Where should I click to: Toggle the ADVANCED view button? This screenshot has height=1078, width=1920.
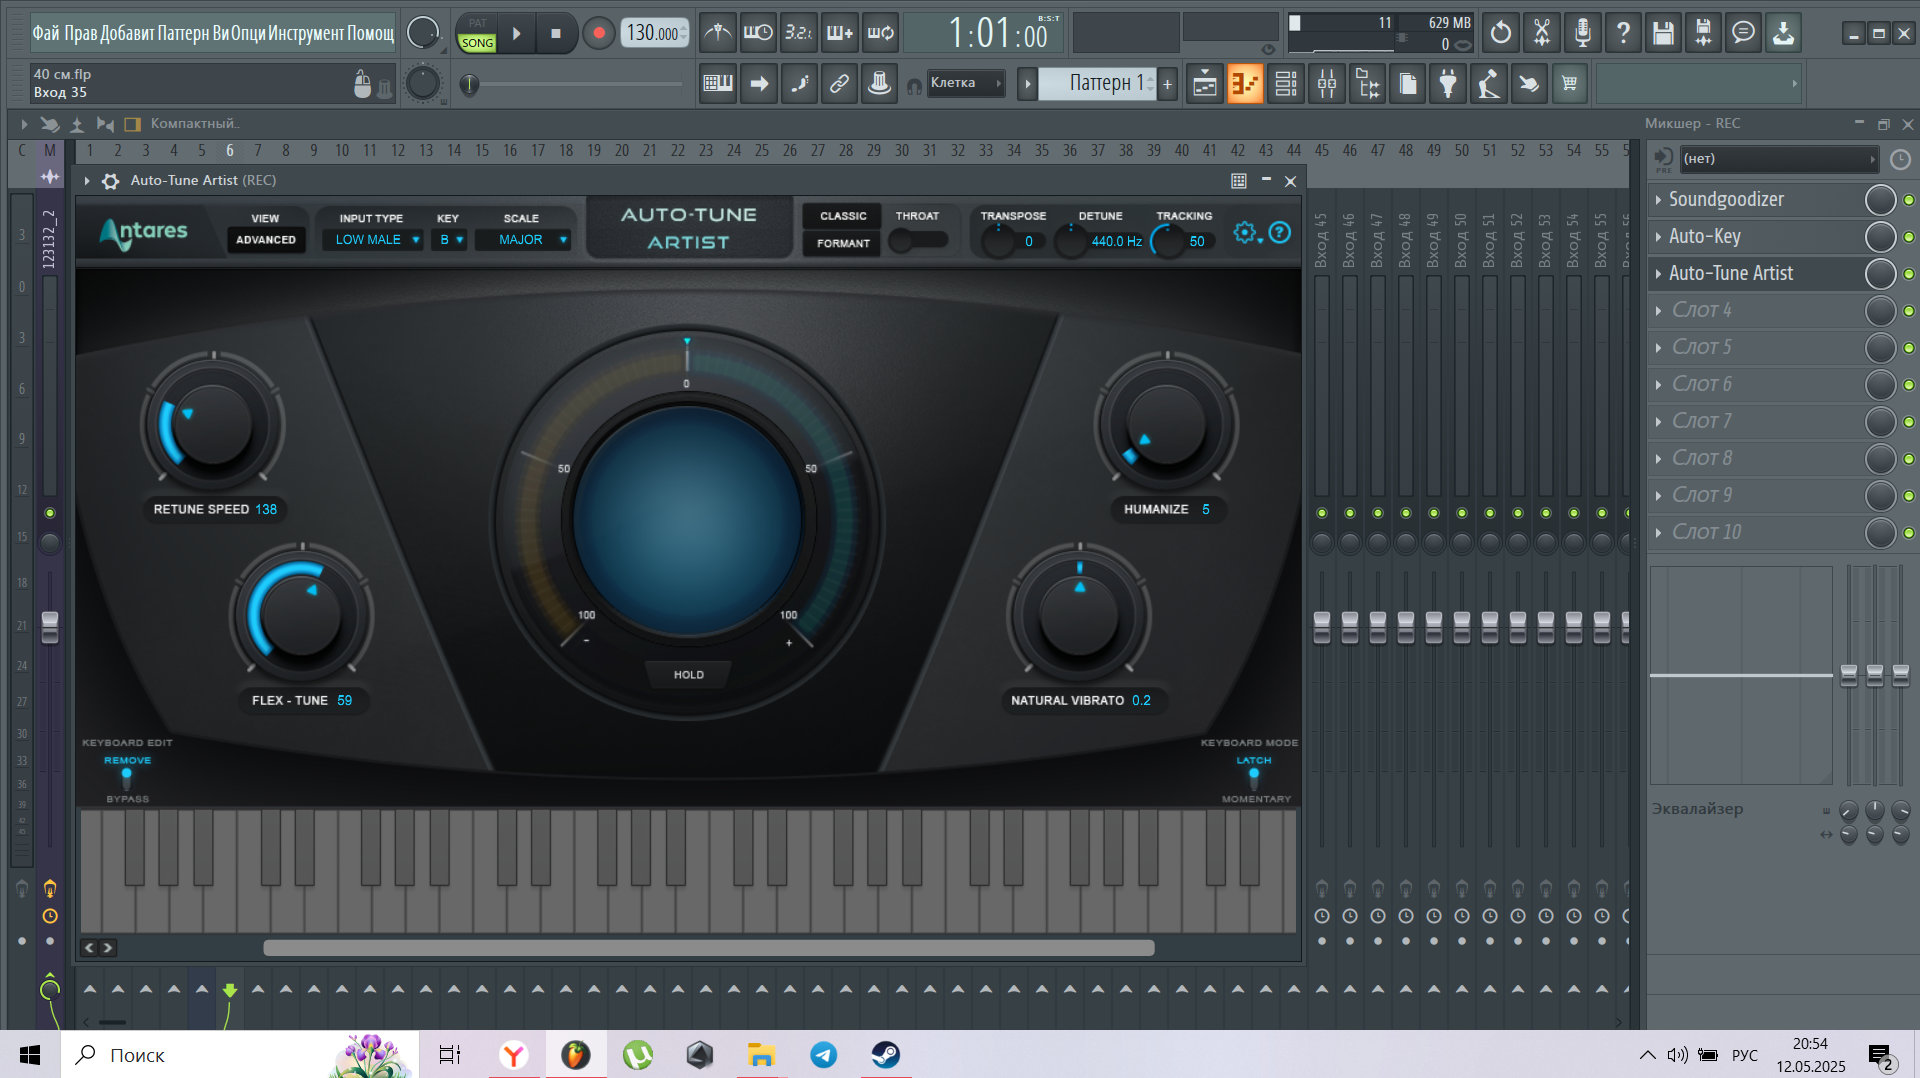point(266,240)
